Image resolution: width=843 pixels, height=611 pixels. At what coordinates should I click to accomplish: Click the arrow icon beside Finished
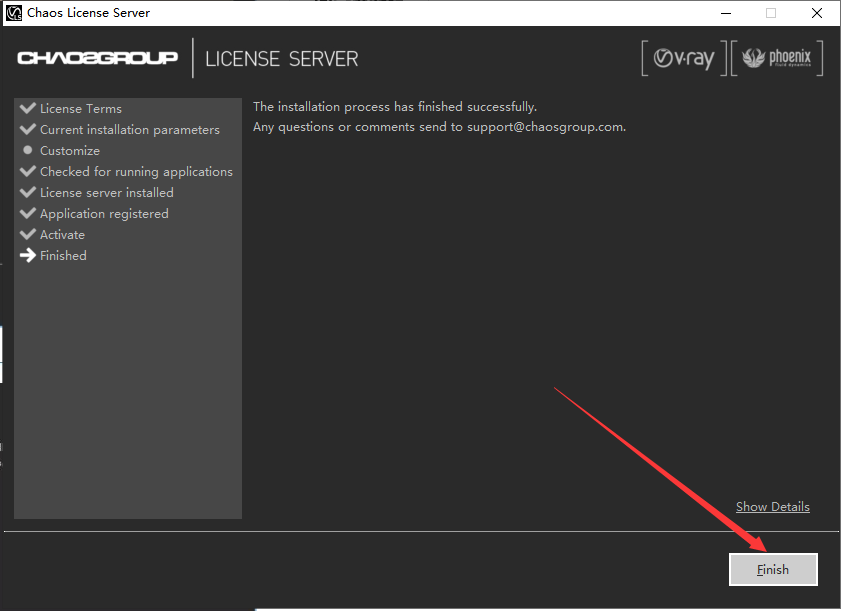click(x=27, y=255)
